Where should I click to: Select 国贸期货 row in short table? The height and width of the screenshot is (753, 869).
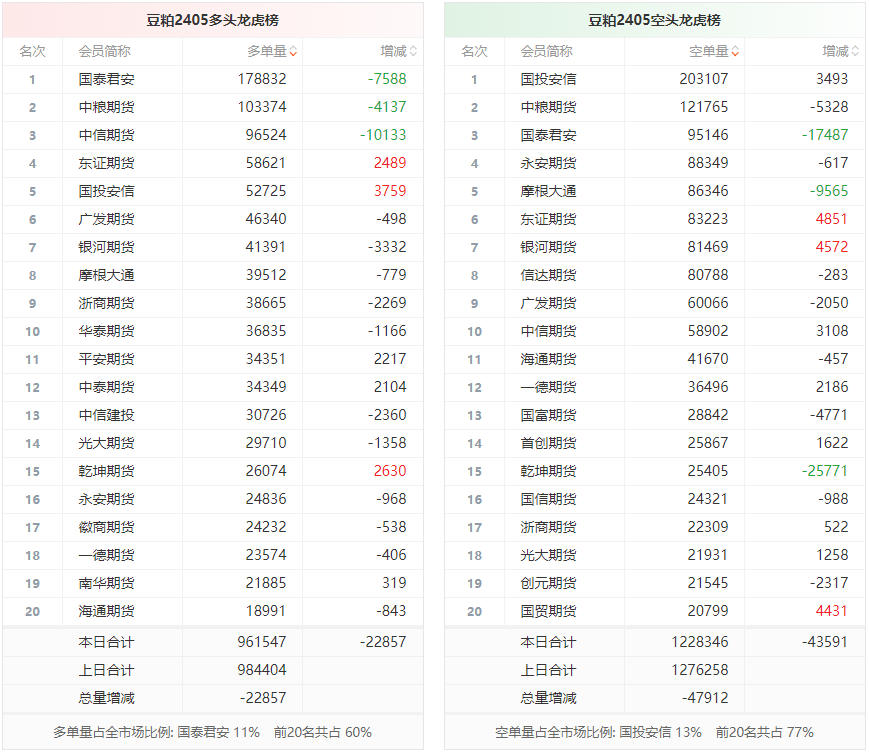pyautogui.click(x=655, y=611)
